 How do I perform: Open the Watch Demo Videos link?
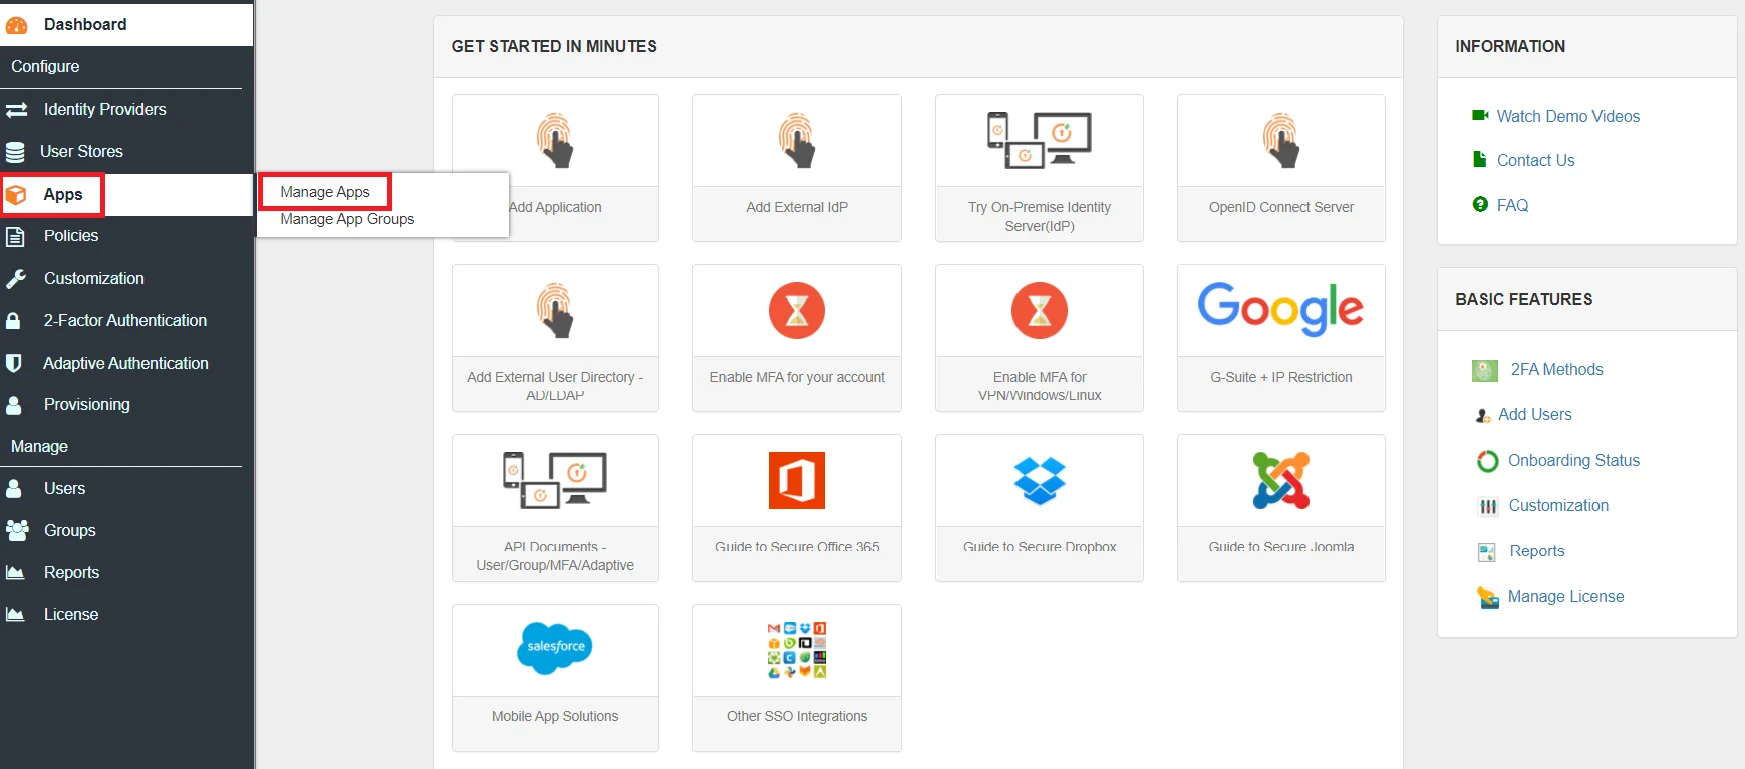[x=1568, y=116]
